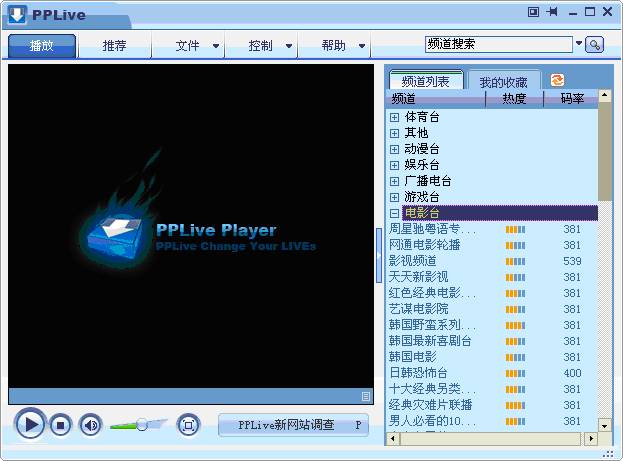Toggle the mini mode window icon
Viewport: 623px width, 461px height.
[534, 12]
